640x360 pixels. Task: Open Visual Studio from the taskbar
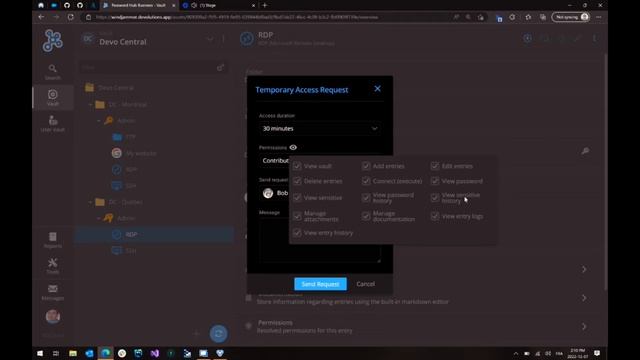click(x=154, y=353)
